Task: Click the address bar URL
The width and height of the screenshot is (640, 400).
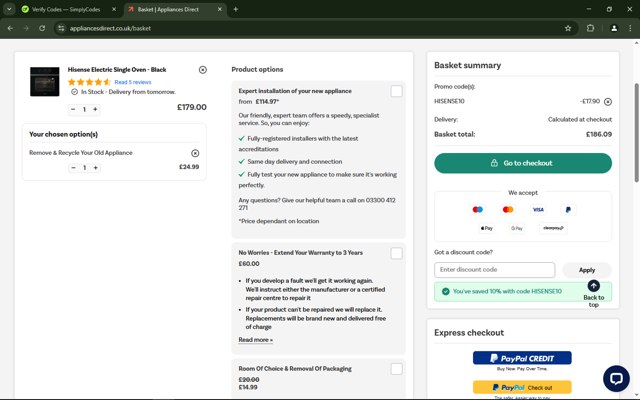Action: pyautogui.click(x=110, y=28)
